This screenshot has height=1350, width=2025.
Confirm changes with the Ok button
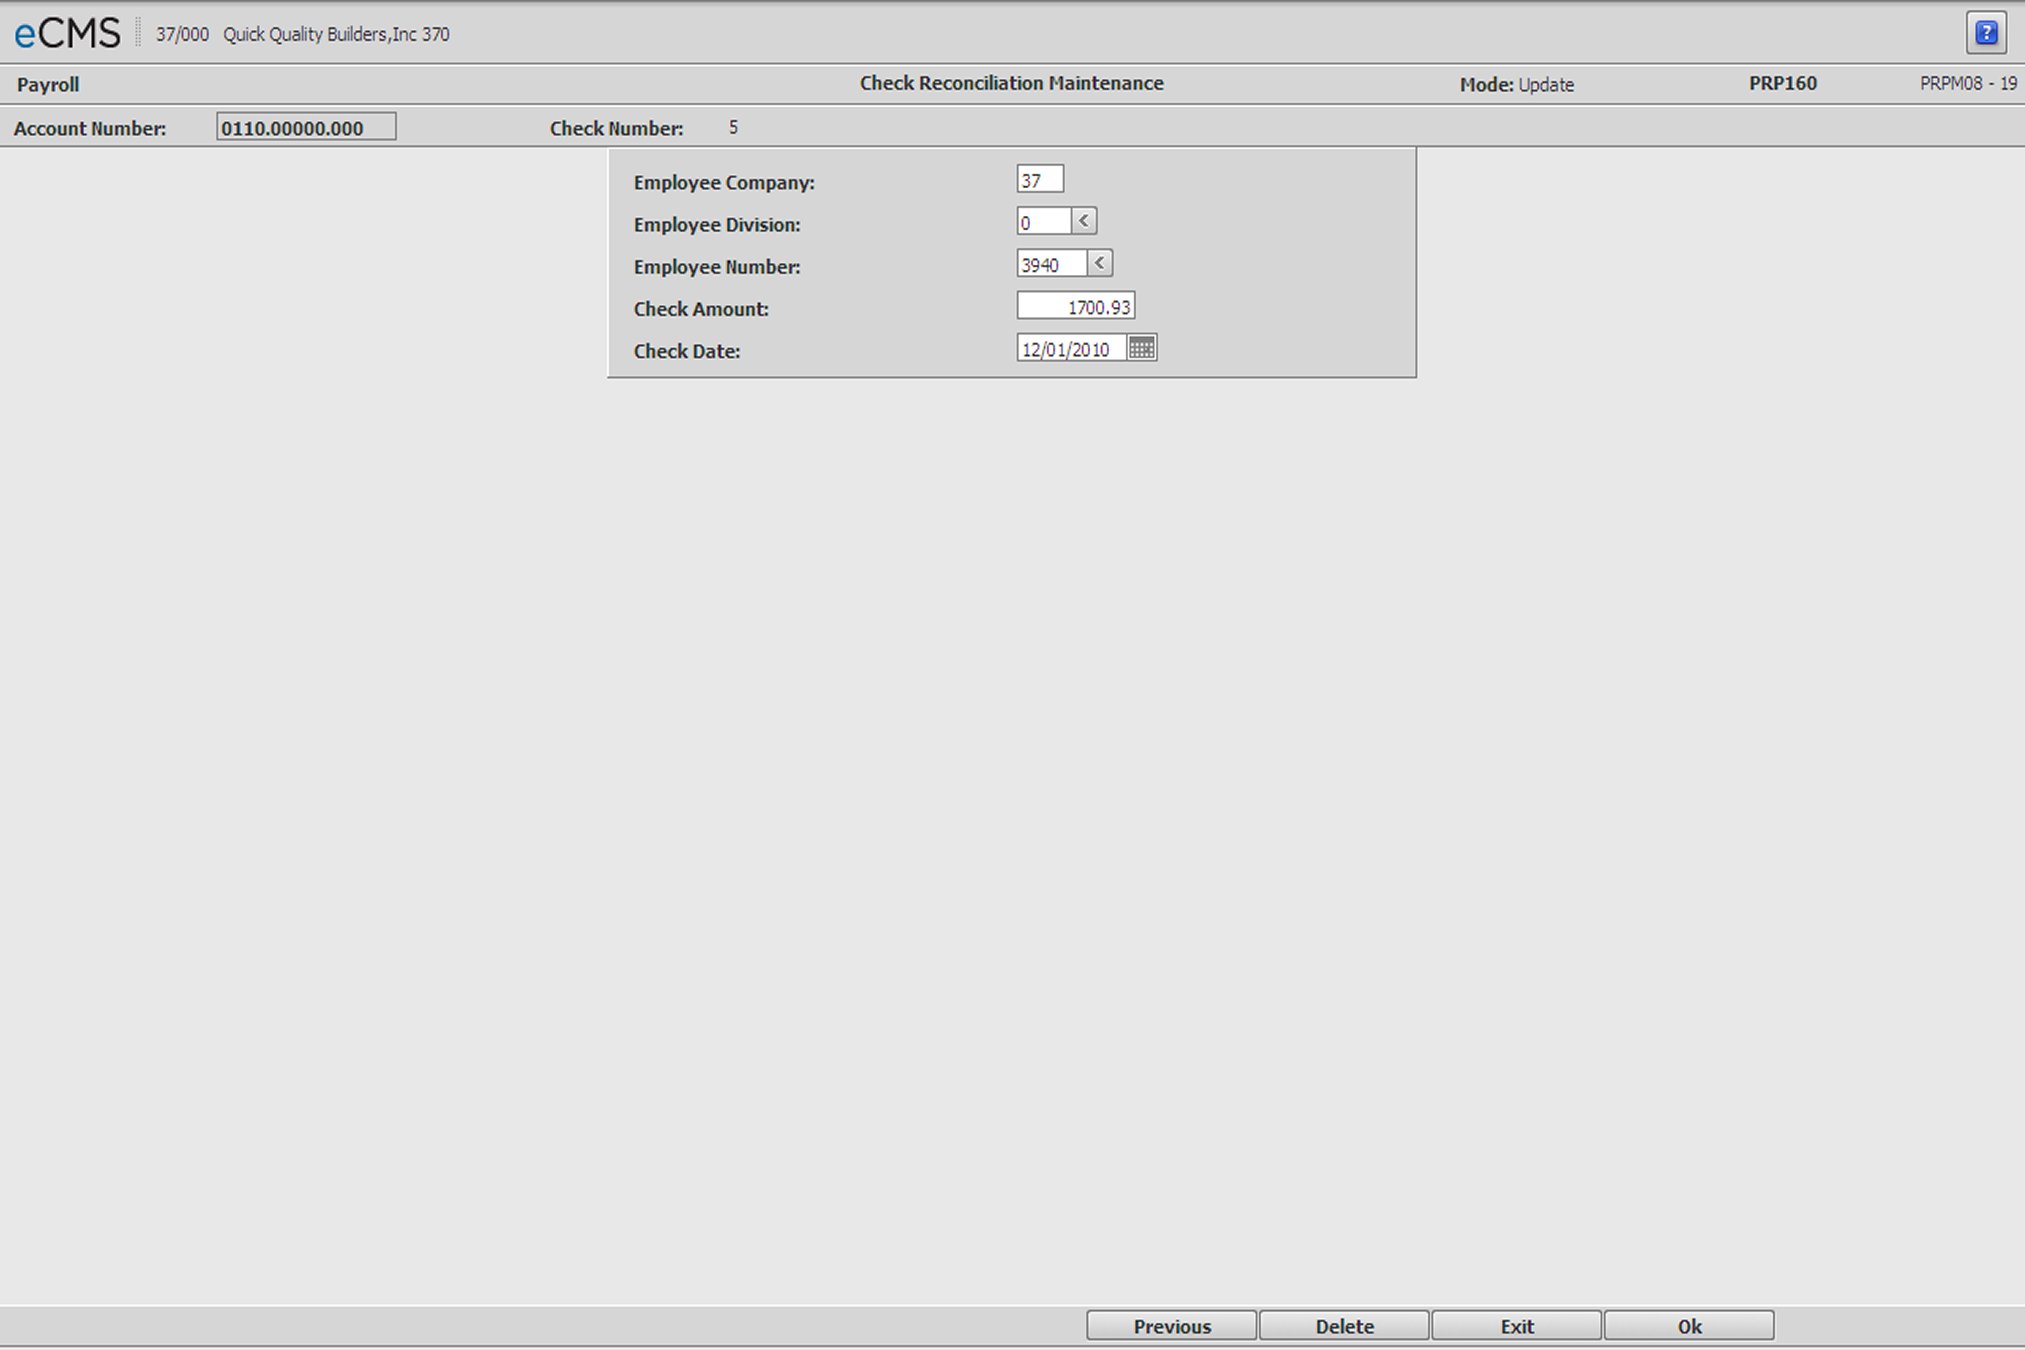click(x=1688, y=1324)
